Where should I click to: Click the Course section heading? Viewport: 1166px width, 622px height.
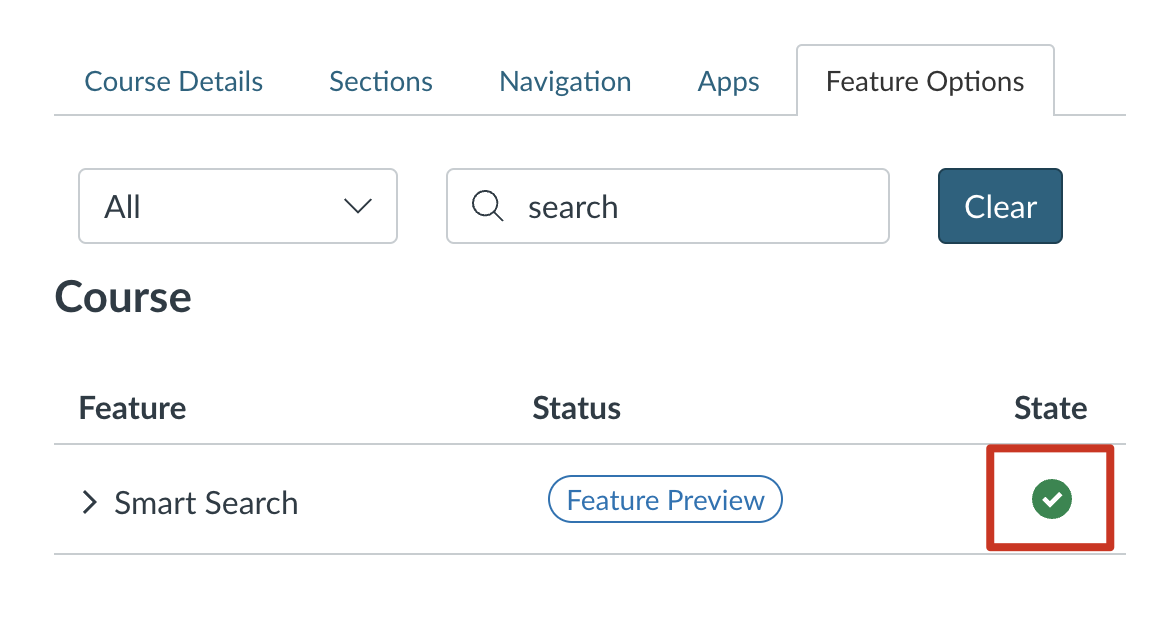(123, 297)
